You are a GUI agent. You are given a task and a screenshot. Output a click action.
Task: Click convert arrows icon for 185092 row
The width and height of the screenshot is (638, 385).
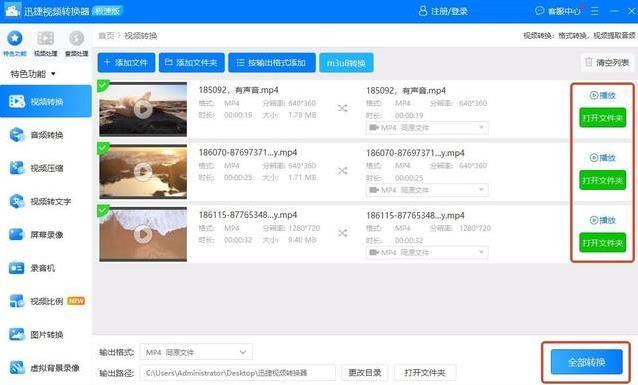coord(343,108)
